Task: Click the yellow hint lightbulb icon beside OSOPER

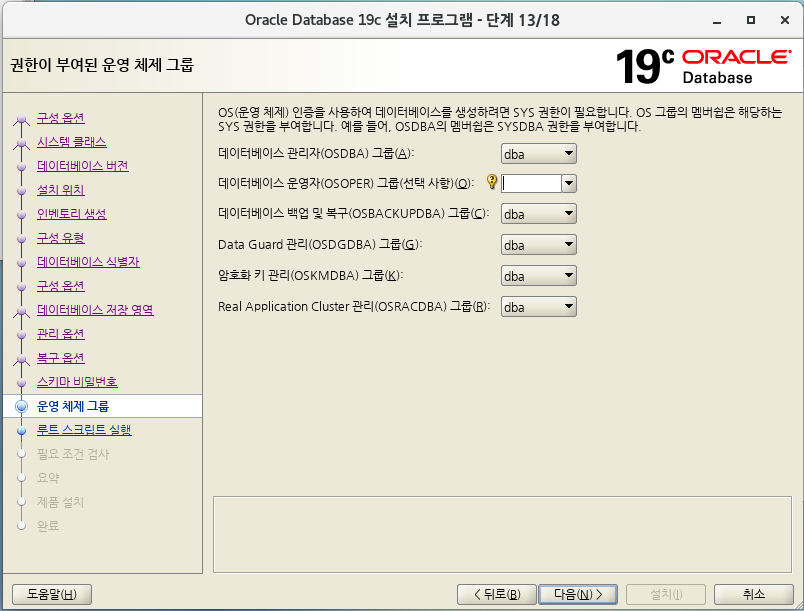Action: 492,181
